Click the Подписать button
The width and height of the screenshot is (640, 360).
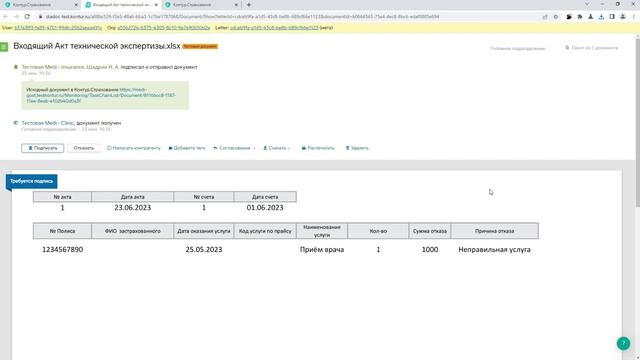pos(42,148)
